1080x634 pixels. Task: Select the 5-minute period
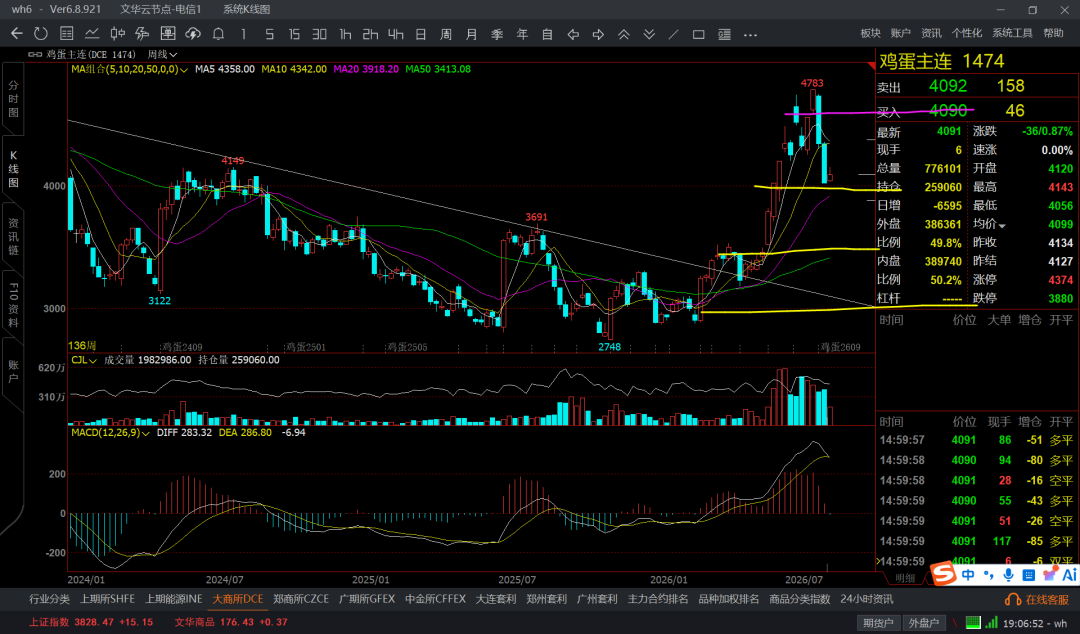269,34
